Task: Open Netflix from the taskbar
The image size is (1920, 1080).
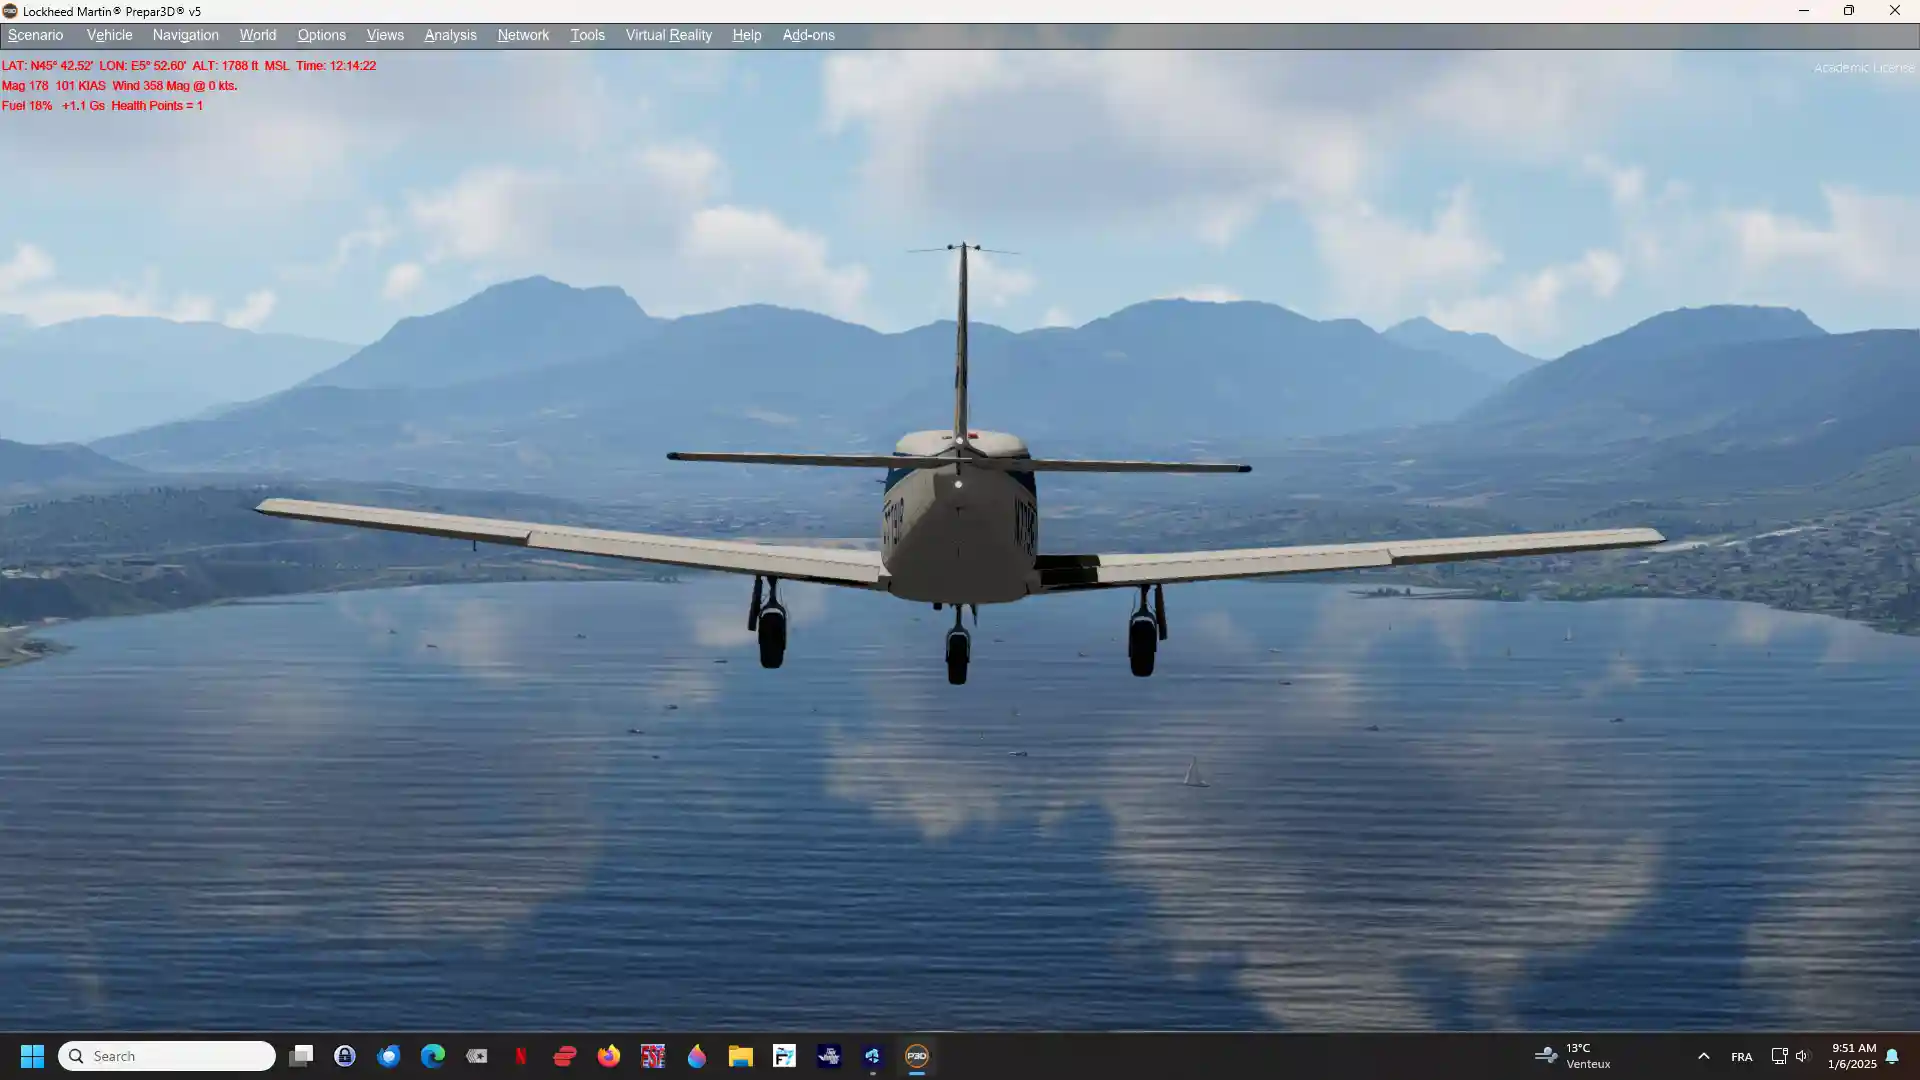Action: 521,1056
